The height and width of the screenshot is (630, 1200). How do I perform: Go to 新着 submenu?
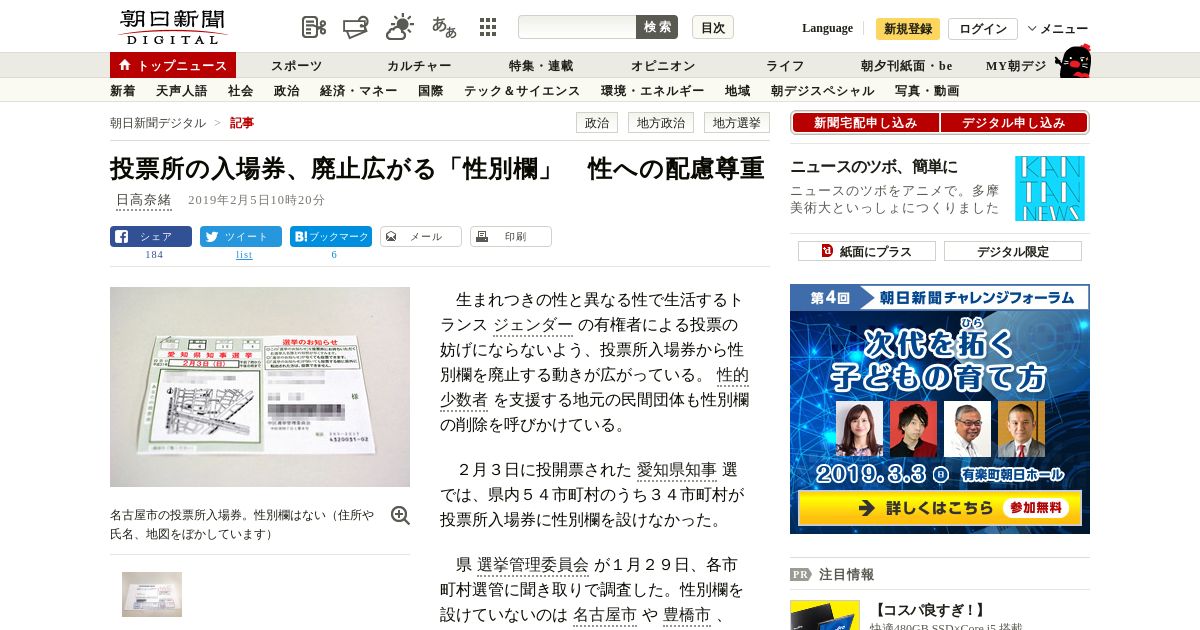123,91
